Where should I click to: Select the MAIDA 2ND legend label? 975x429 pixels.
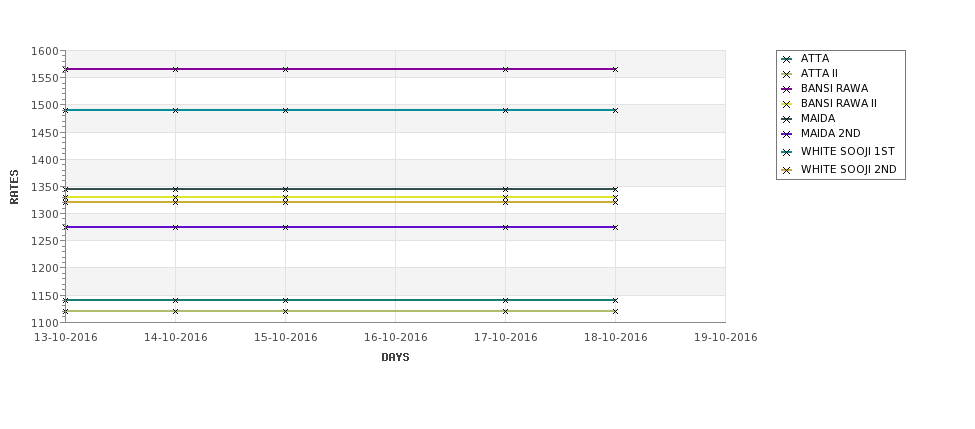pos(831,133)
